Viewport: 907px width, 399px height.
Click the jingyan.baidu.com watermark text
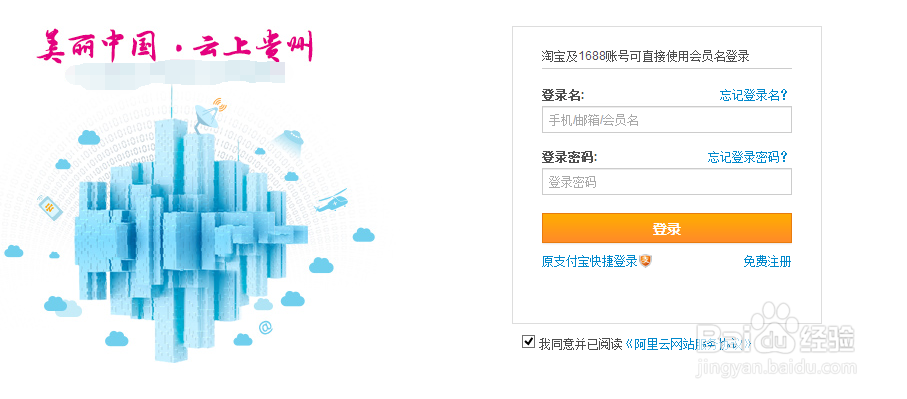click(x=776, y=368)
